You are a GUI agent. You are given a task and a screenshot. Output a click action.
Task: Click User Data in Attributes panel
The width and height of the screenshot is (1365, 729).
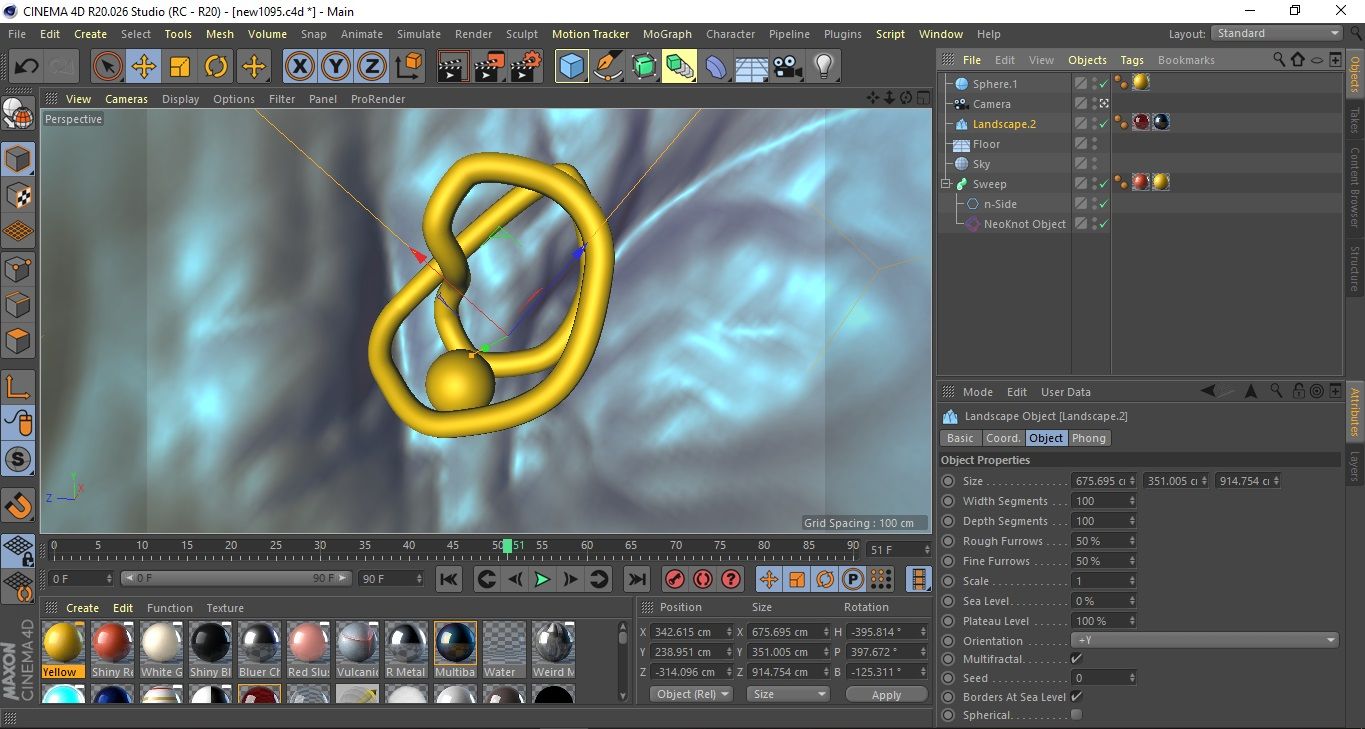coord(1066,392)
